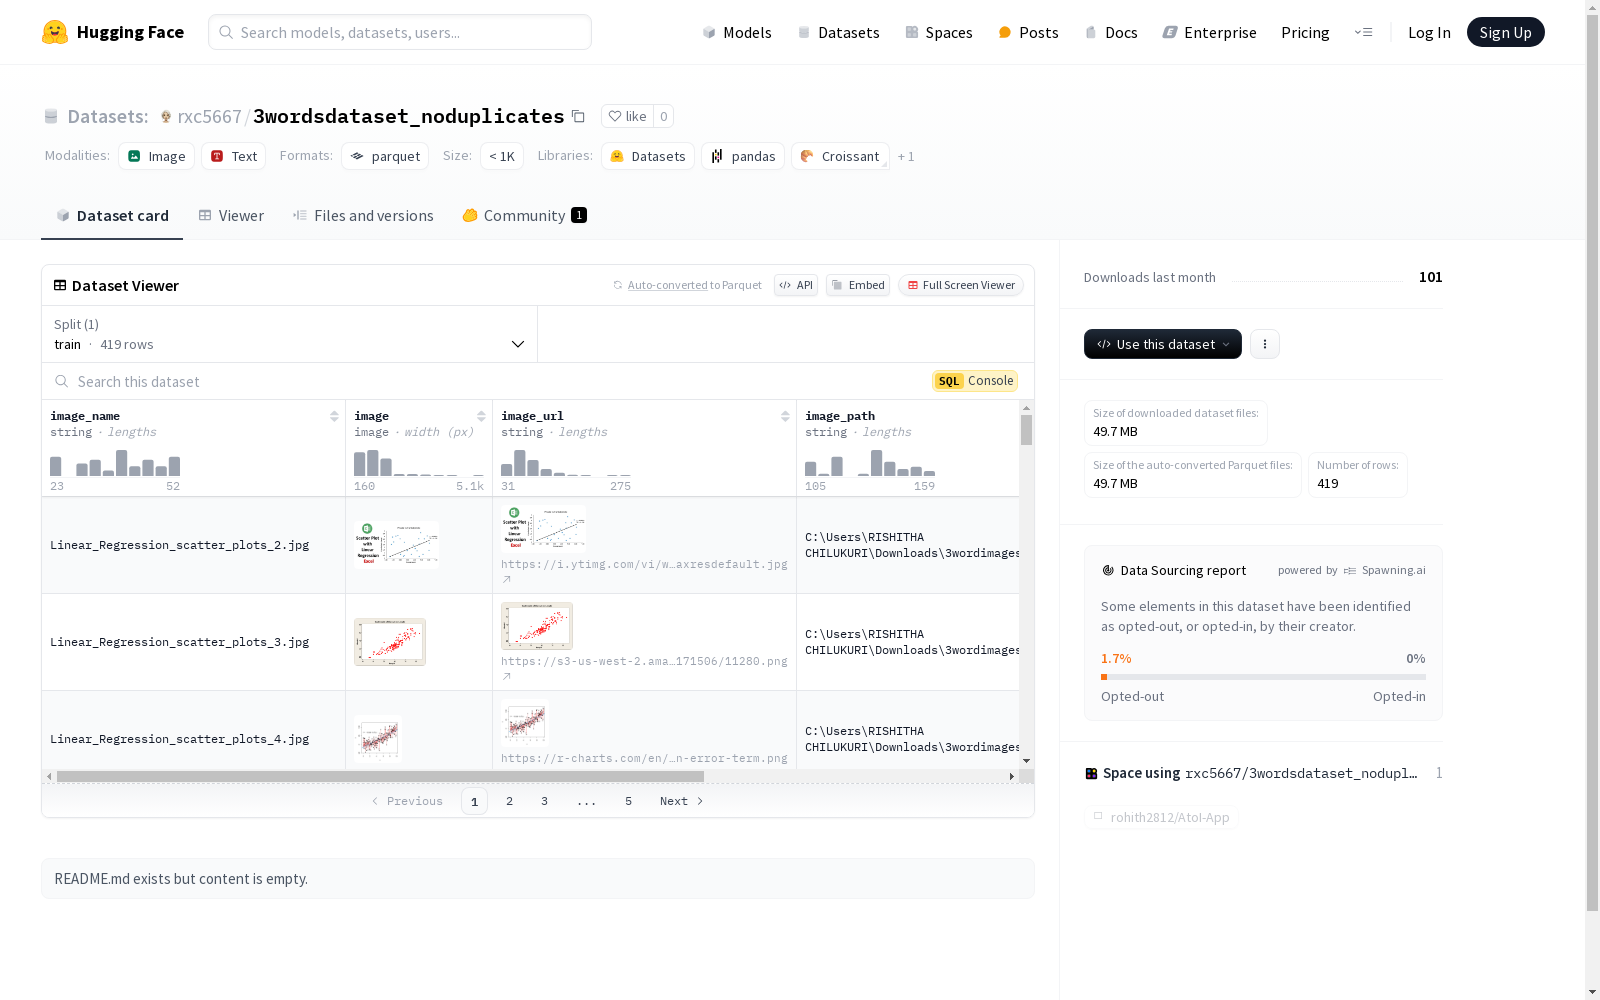Select cell Linear_Regression_scatter_plots_3.jpg
Image resolution: width=1600 pixels, height=1000 pixels.
(x=193, y=642)
